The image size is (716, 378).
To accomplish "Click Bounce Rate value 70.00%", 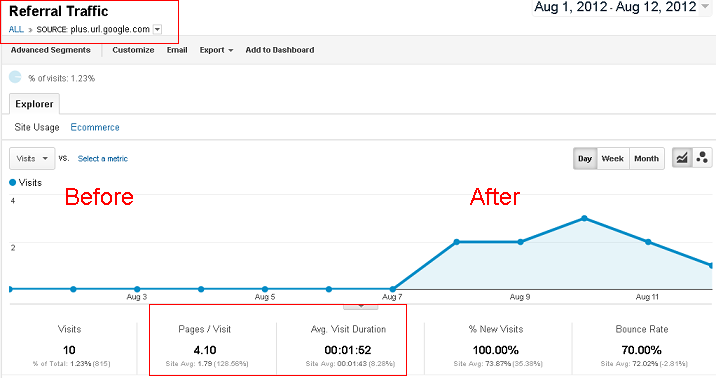I will tap(642, 350).
